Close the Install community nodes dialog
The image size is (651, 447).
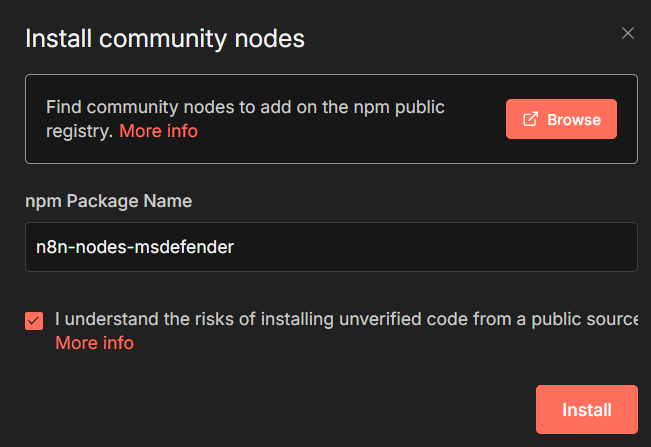627,33
